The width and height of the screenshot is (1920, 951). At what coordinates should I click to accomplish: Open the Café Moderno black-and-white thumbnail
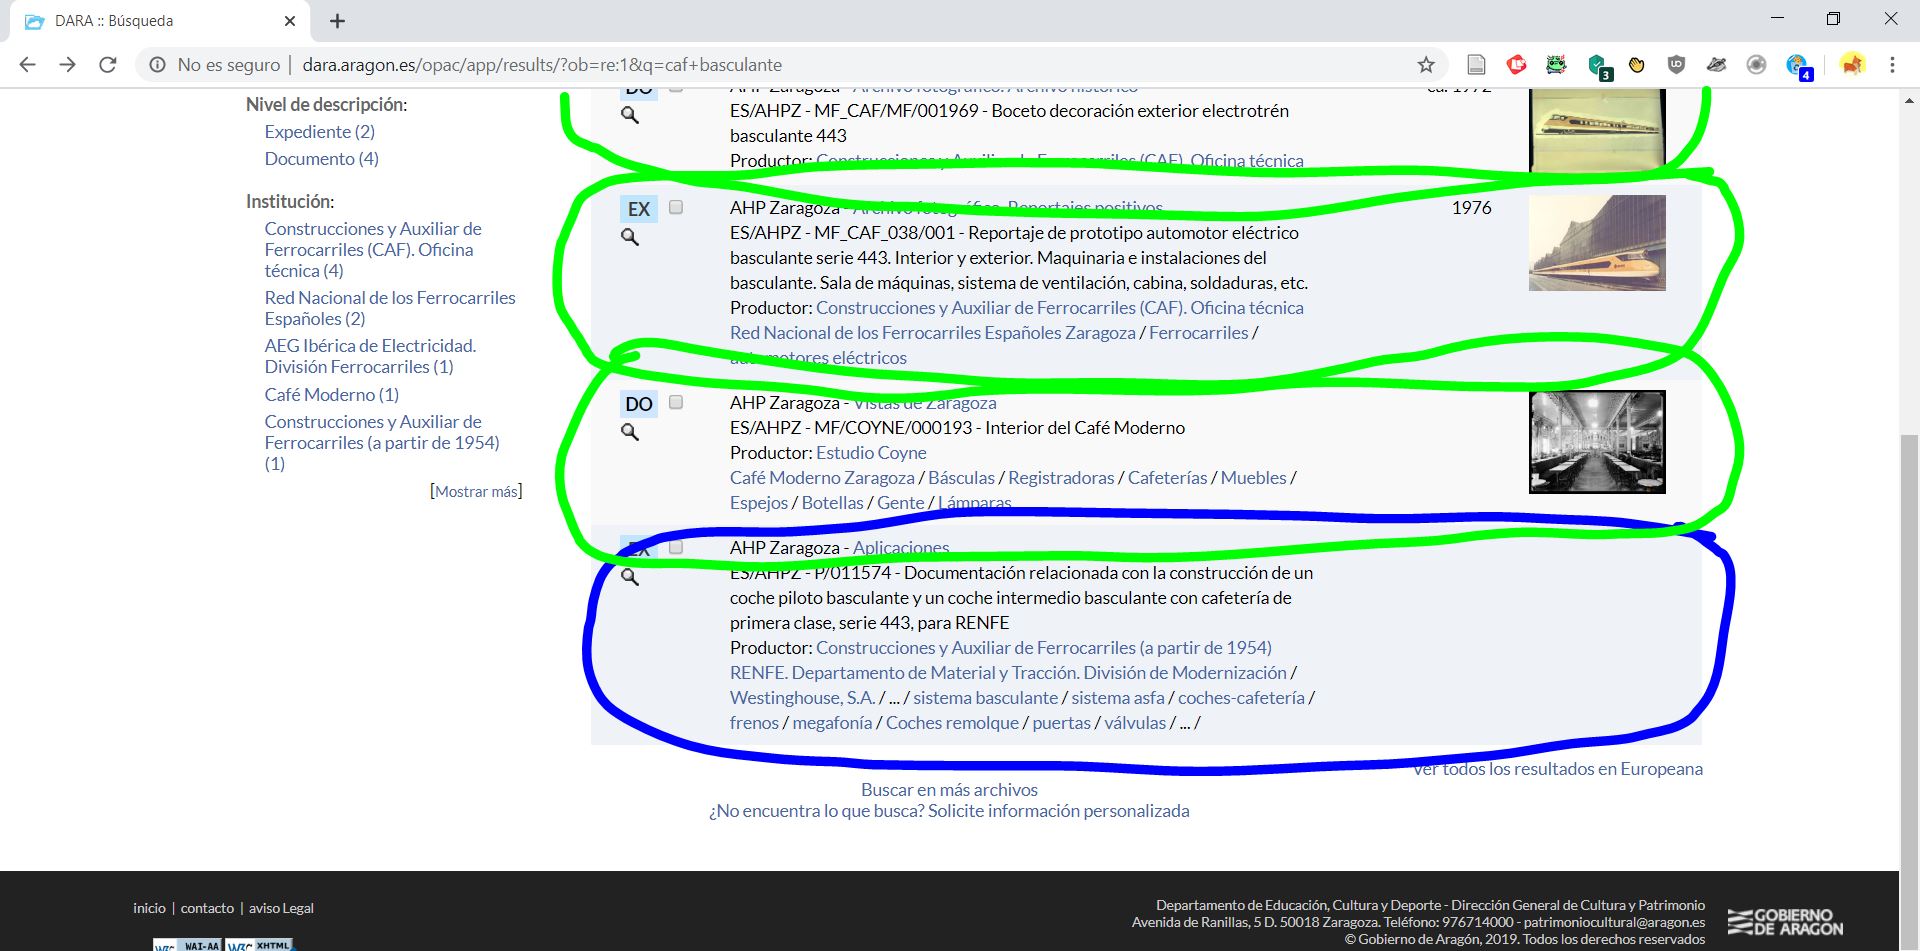[x=1597, y=442]
